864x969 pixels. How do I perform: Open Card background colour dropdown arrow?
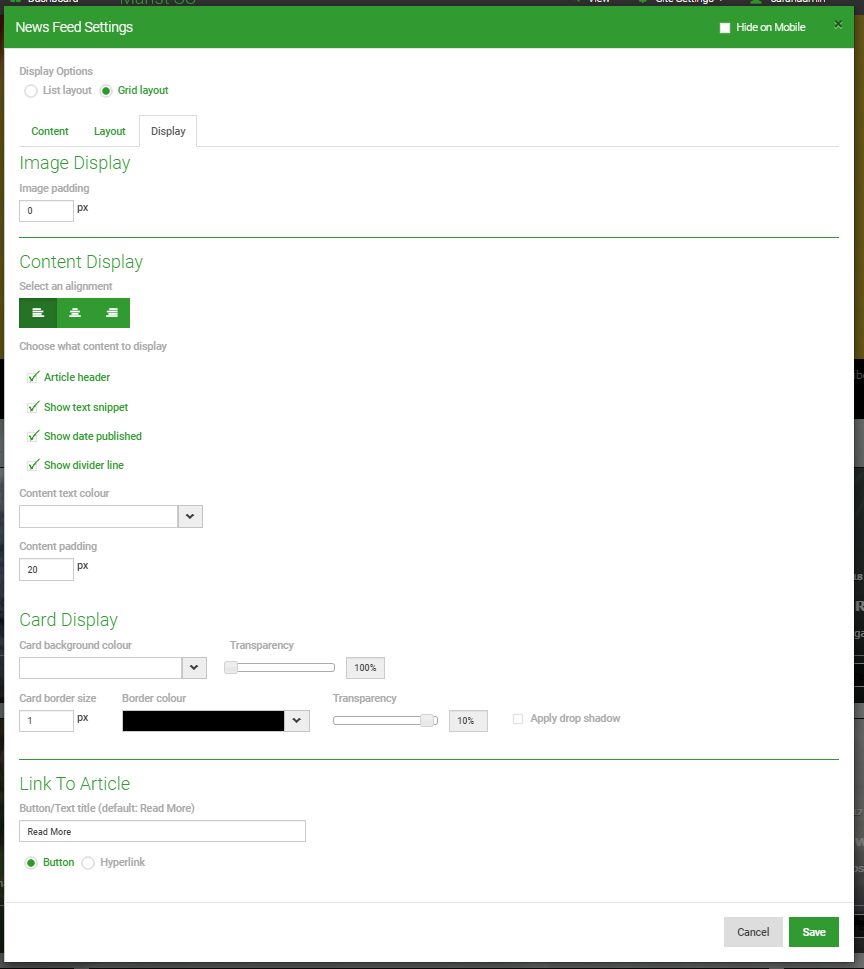coord(194,668)
